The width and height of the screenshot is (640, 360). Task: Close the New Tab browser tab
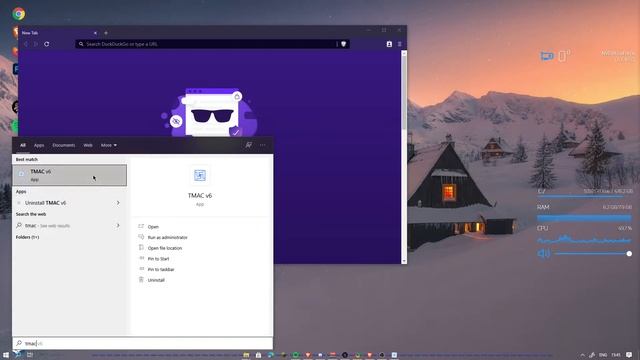point(95,33)
